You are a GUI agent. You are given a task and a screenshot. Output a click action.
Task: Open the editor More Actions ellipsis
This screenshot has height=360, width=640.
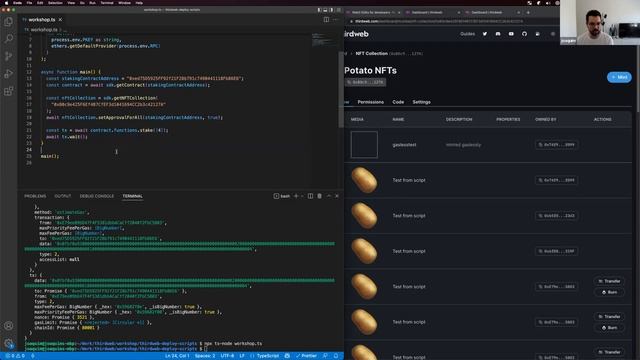tap(336, 20)
